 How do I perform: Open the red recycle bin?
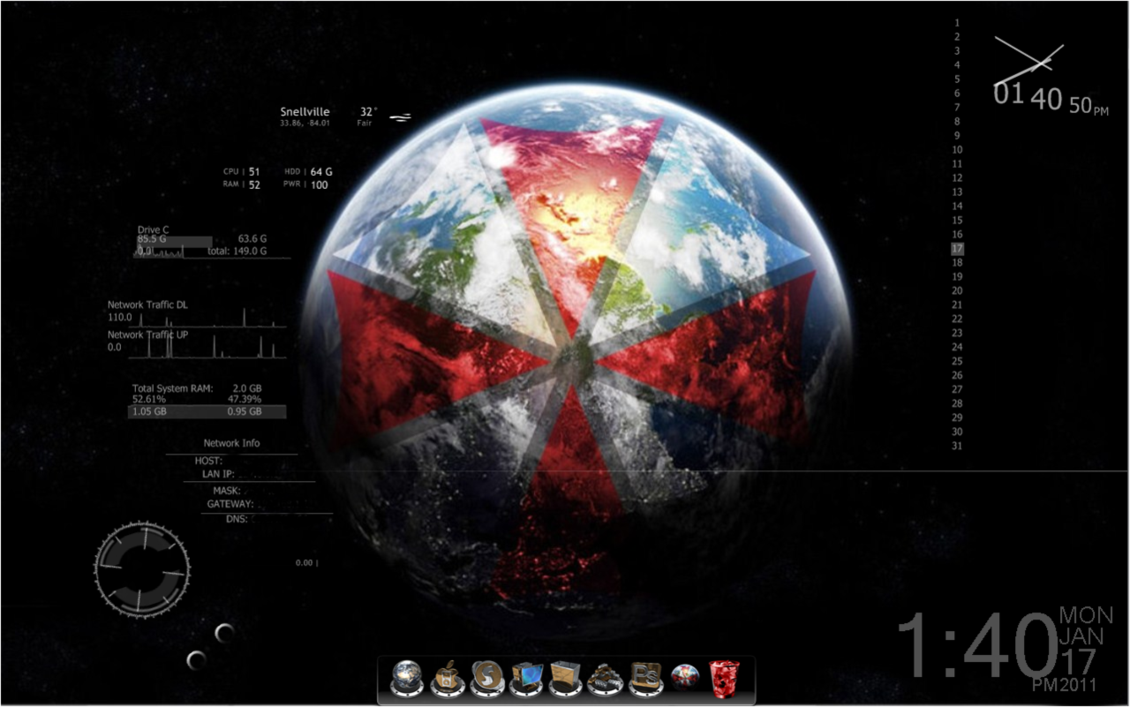coord(724,679)
